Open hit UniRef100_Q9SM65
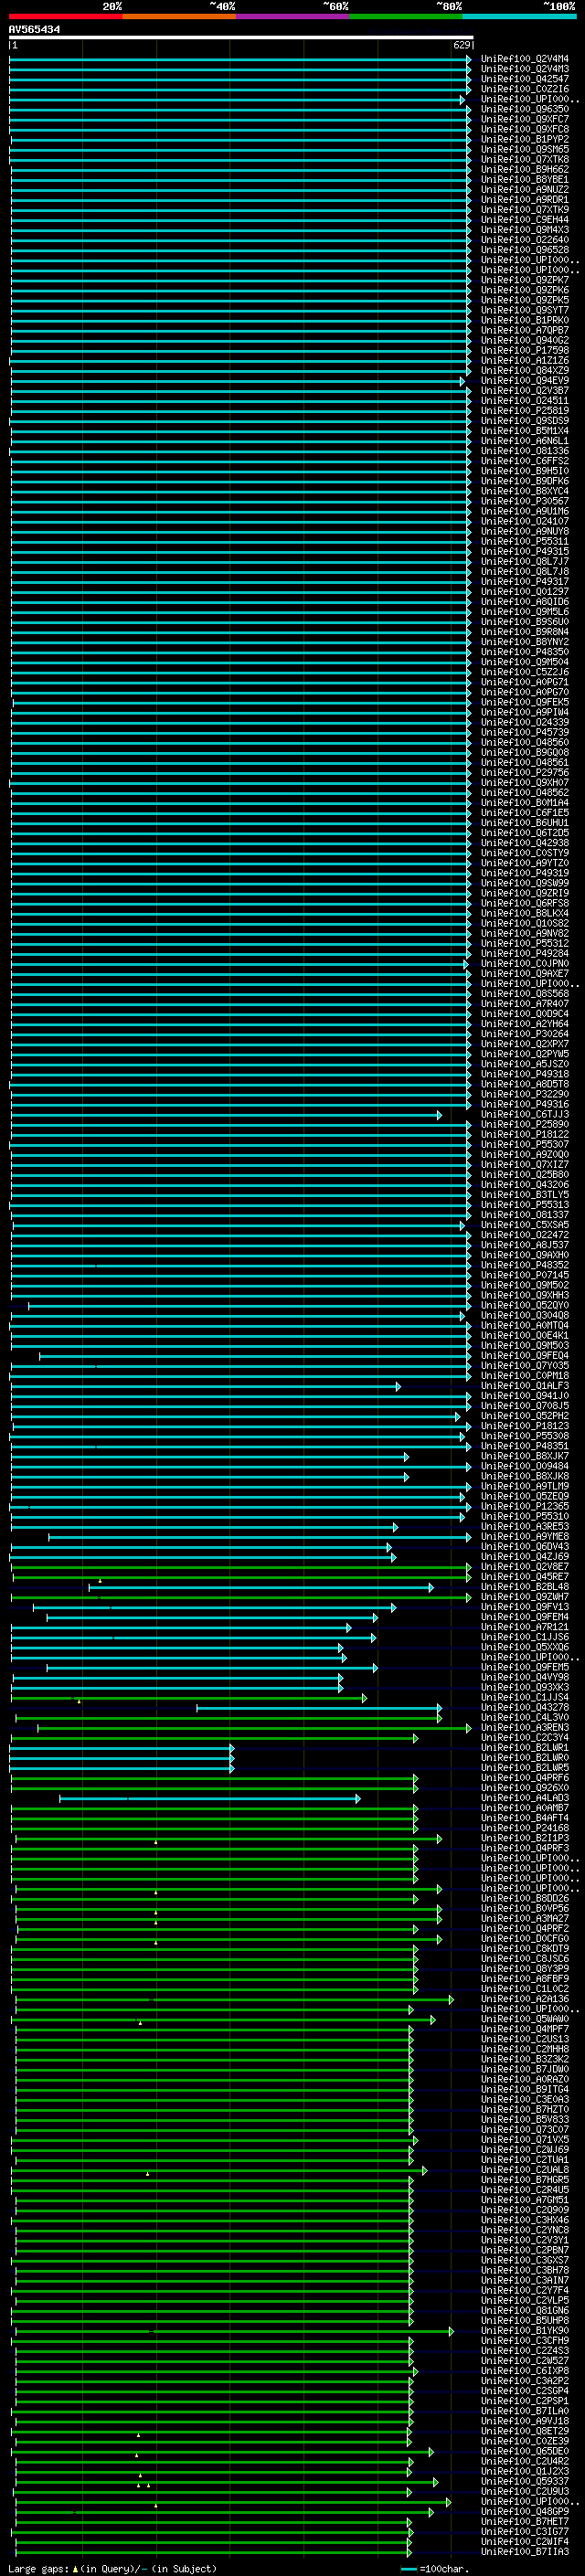This screenshot has width=585, height=2576. pyautogui.click(x=525, y=149)
